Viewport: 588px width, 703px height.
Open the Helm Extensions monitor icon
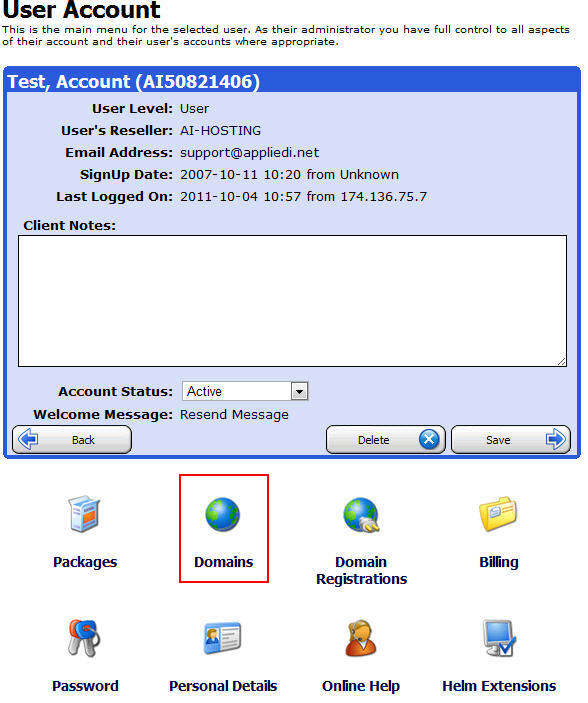point(499,638)
